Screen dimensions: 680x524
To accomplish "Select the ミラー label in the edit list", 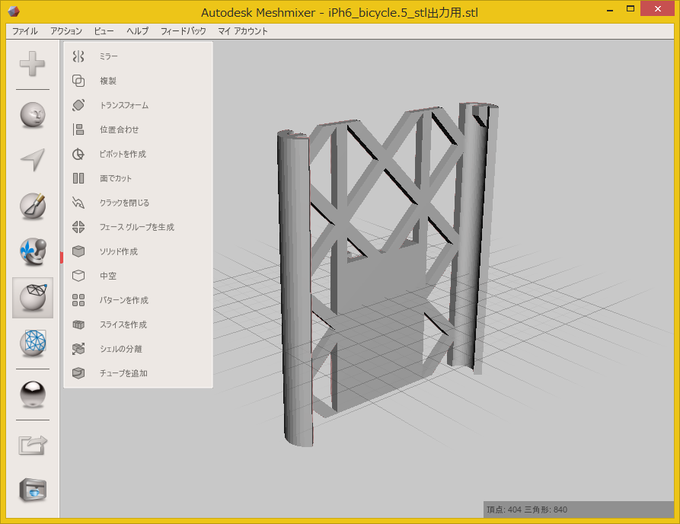I will click(x=108, y=56).
